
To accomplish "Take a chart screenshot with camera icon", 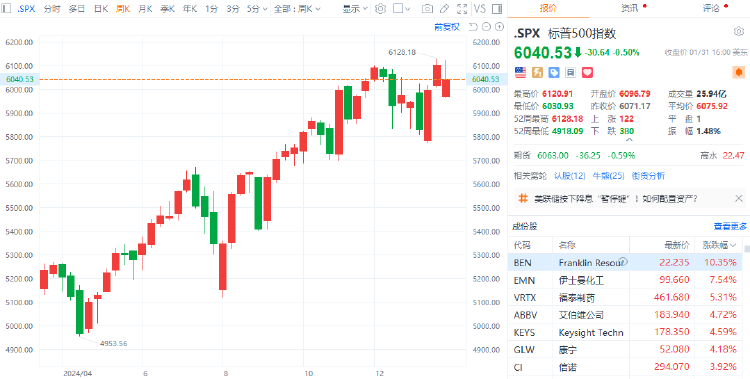I will coord(428,9).
